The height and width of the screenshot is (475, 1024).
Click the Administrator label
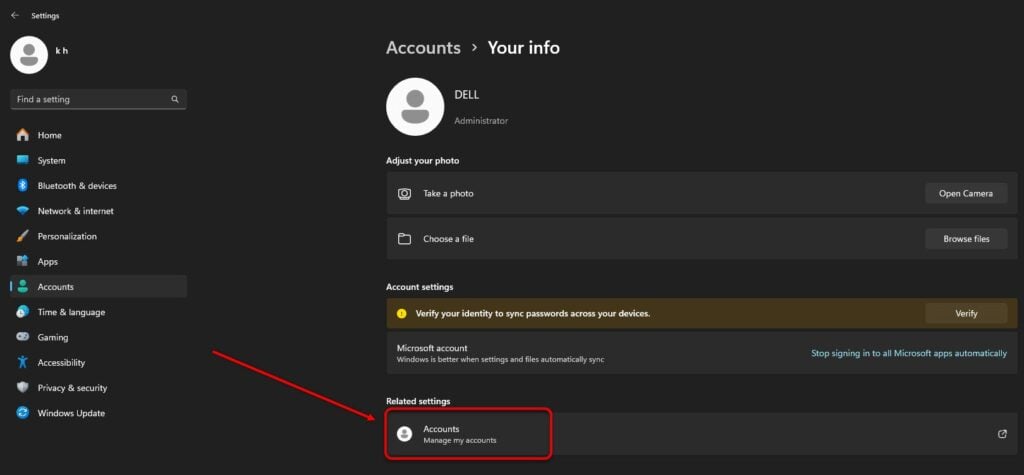(481, 121)
